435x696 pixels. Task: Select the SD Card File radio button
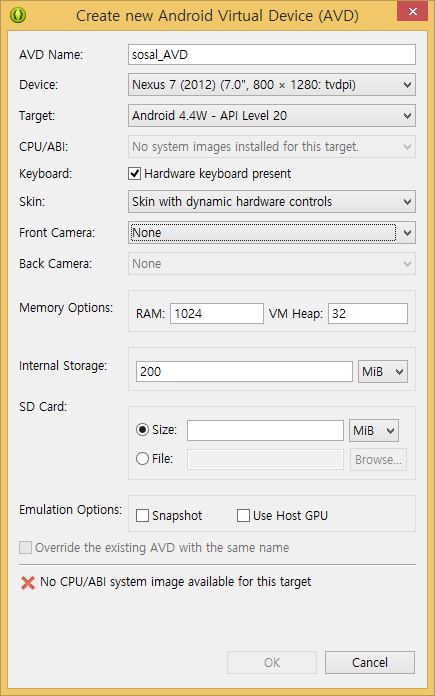coord(142,459)
